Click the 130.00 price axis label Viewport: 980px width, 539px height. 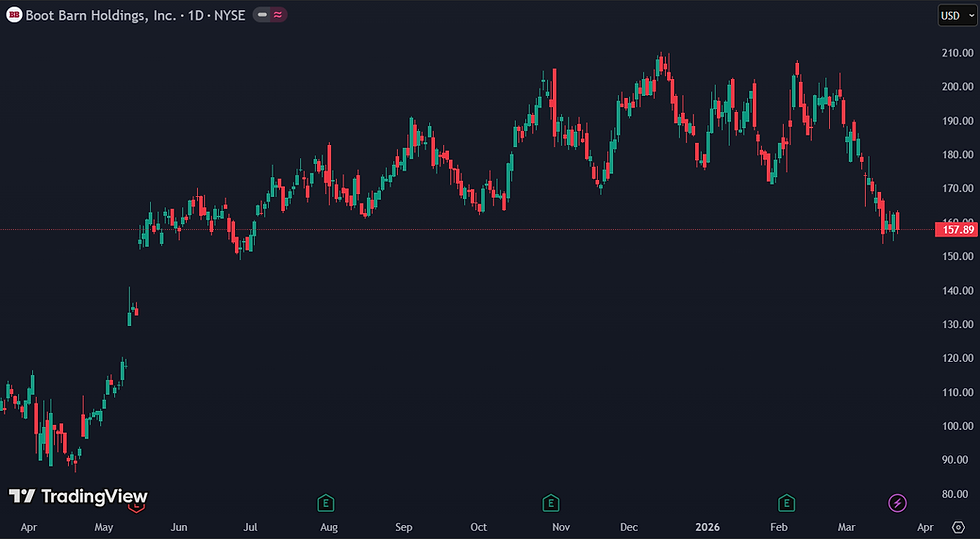[958, 324]
